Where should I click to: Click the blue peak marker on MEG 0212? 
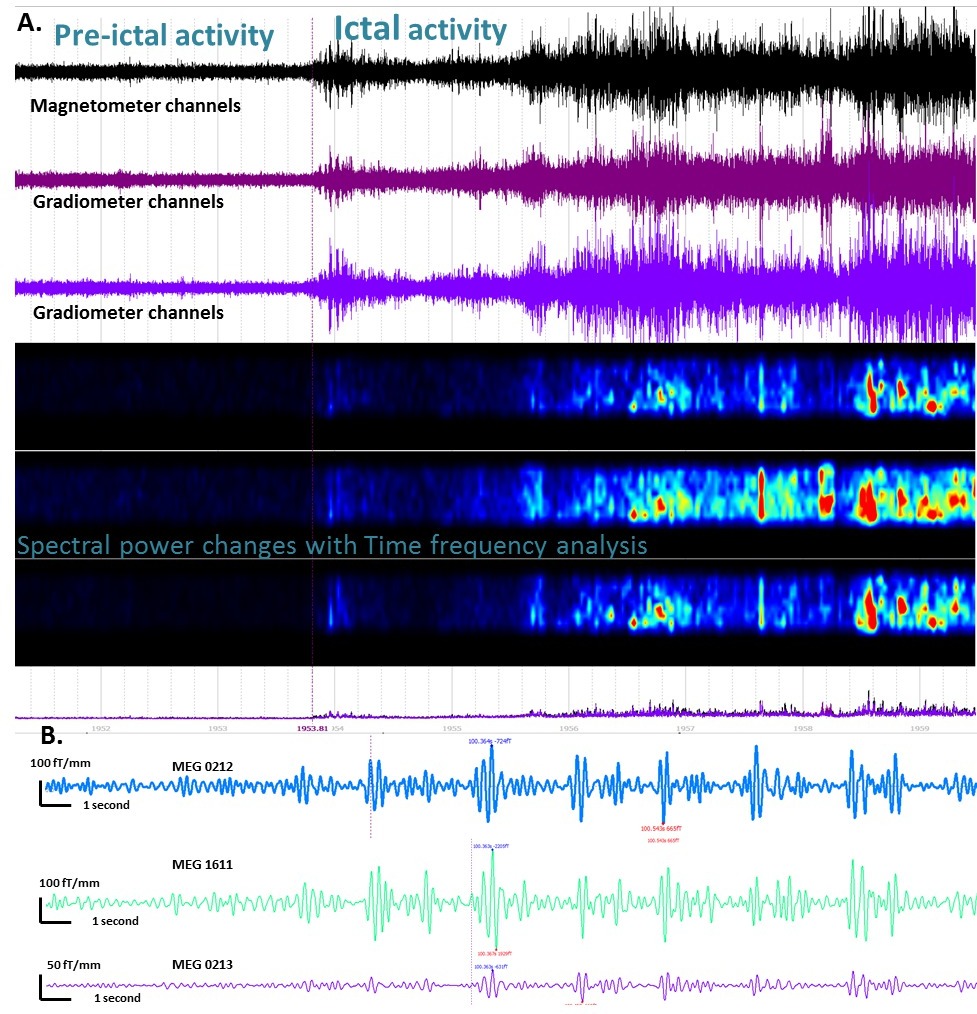point(490,741)
